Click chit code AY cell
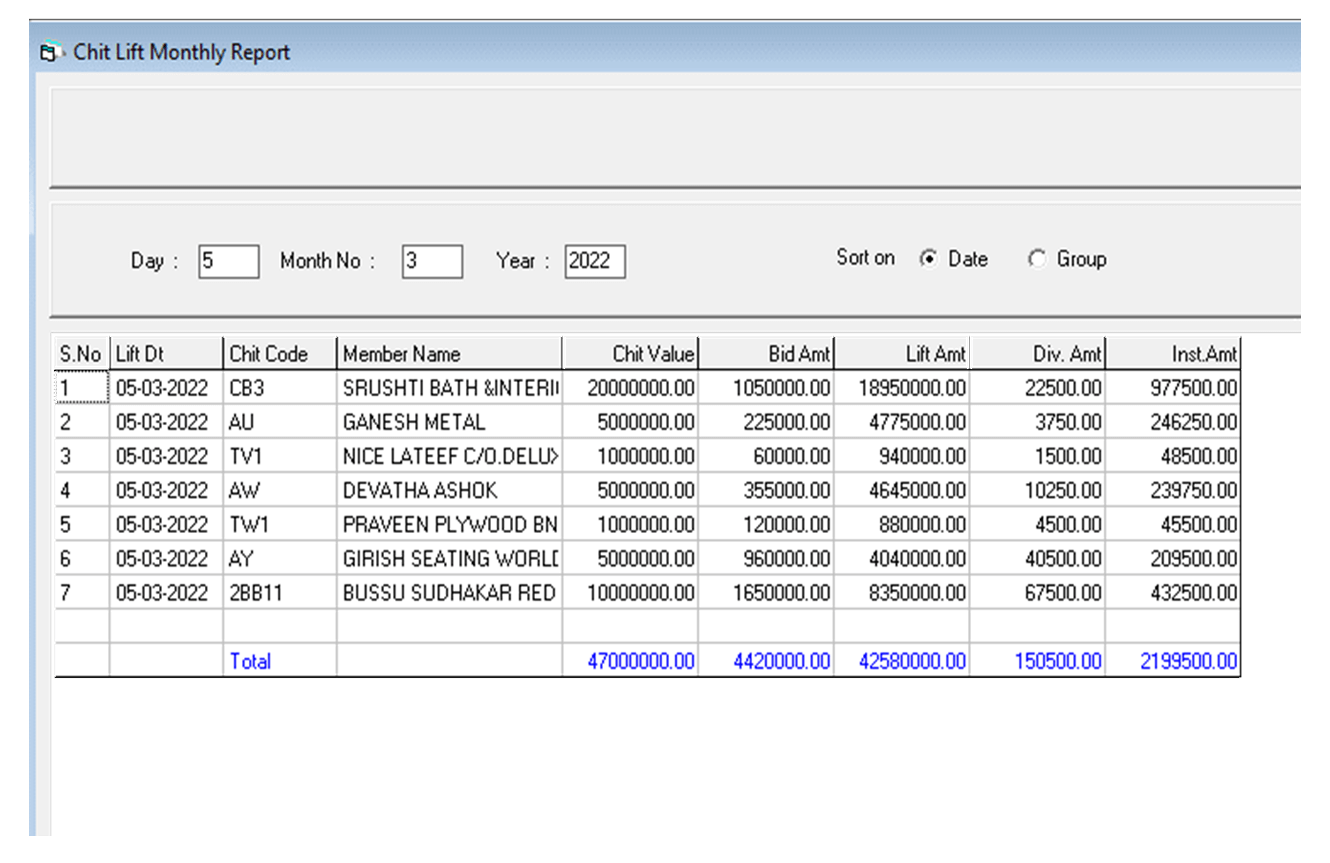 pyautogui.click(x=280, y=558)
